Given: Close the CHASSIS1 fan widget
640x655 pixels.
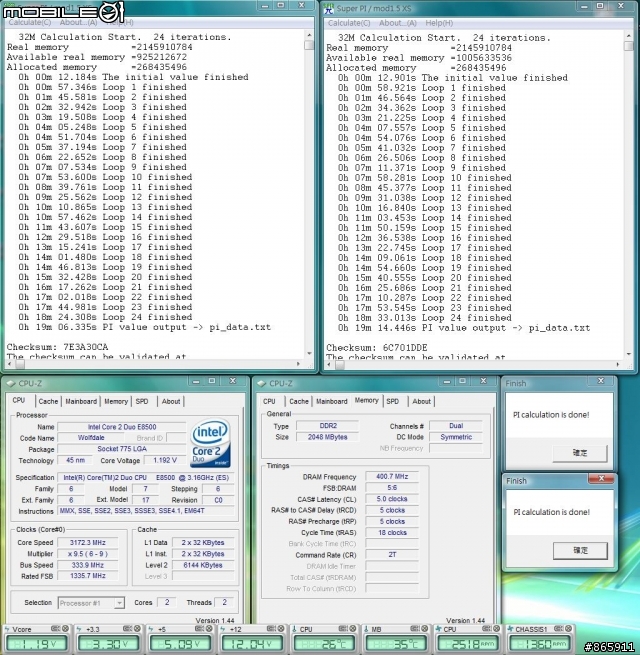Looking at the screenshot, I should [x=568, y=628].
